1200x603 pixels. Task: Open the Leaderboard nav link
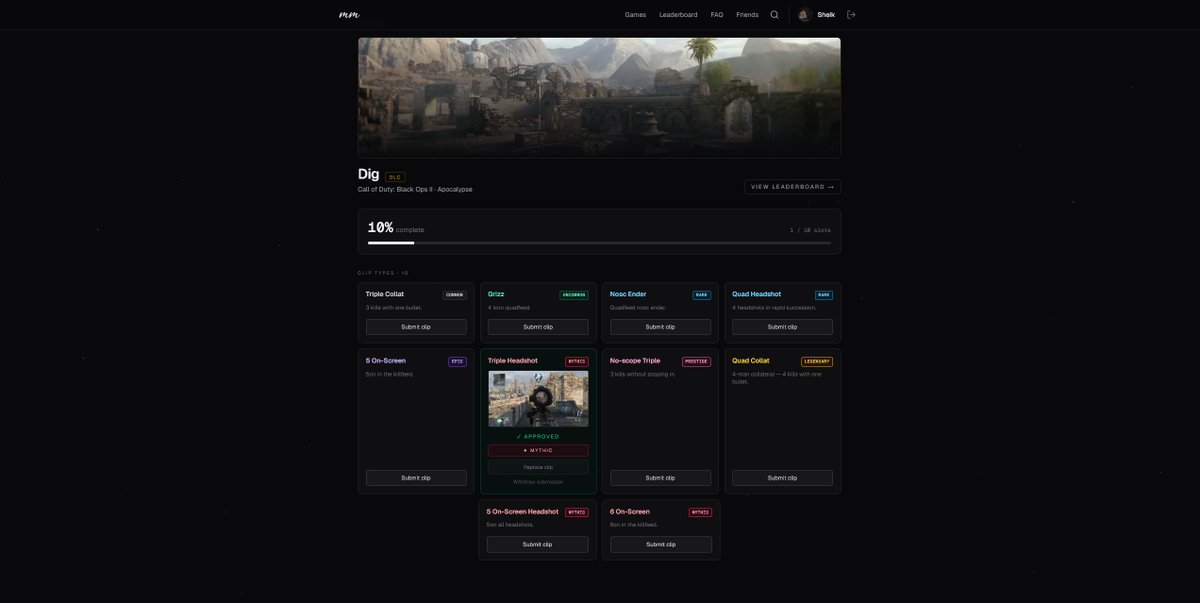pos(678,15)
